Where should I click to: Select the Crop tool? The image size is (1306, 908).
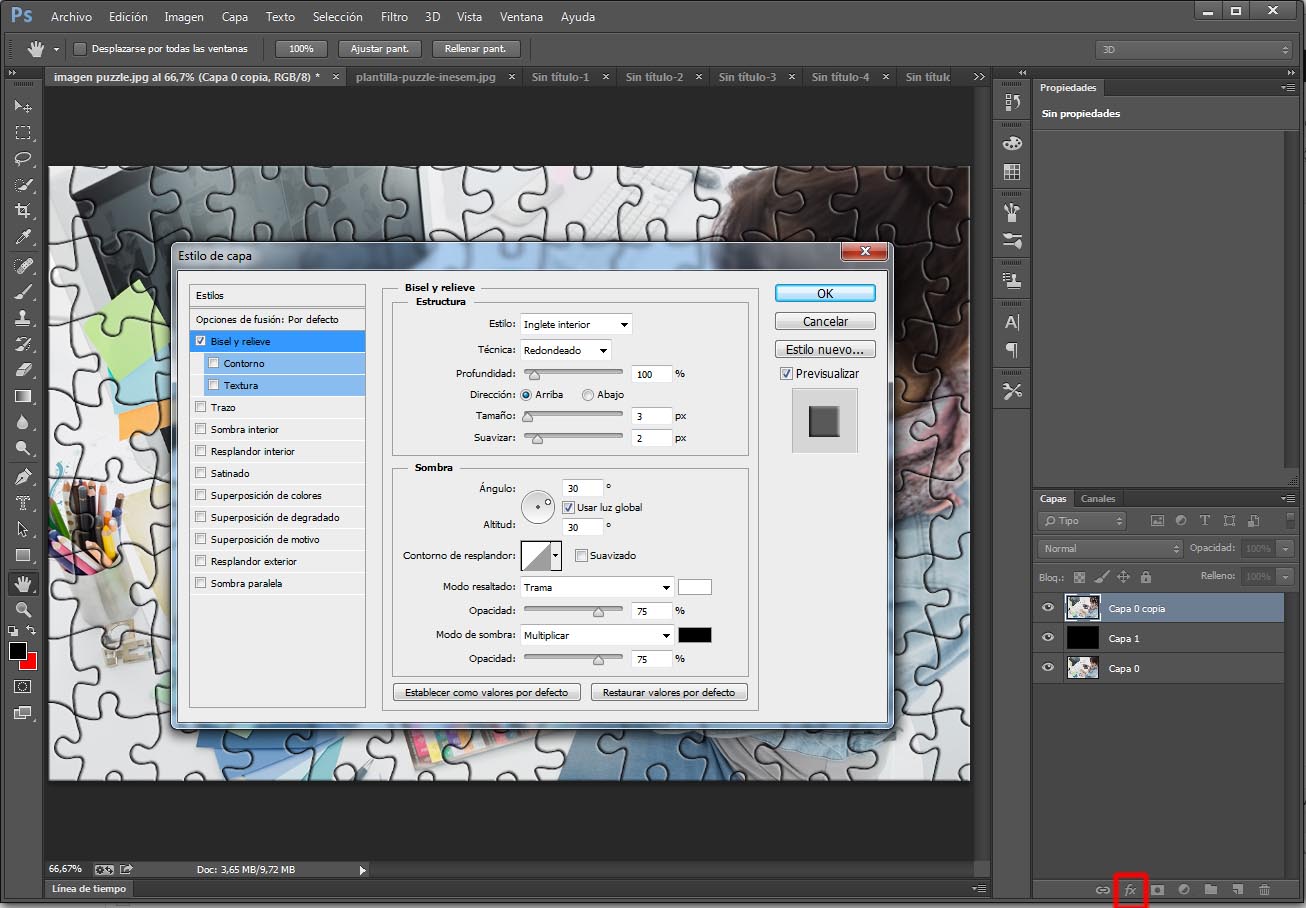click(x=23, y=211)
